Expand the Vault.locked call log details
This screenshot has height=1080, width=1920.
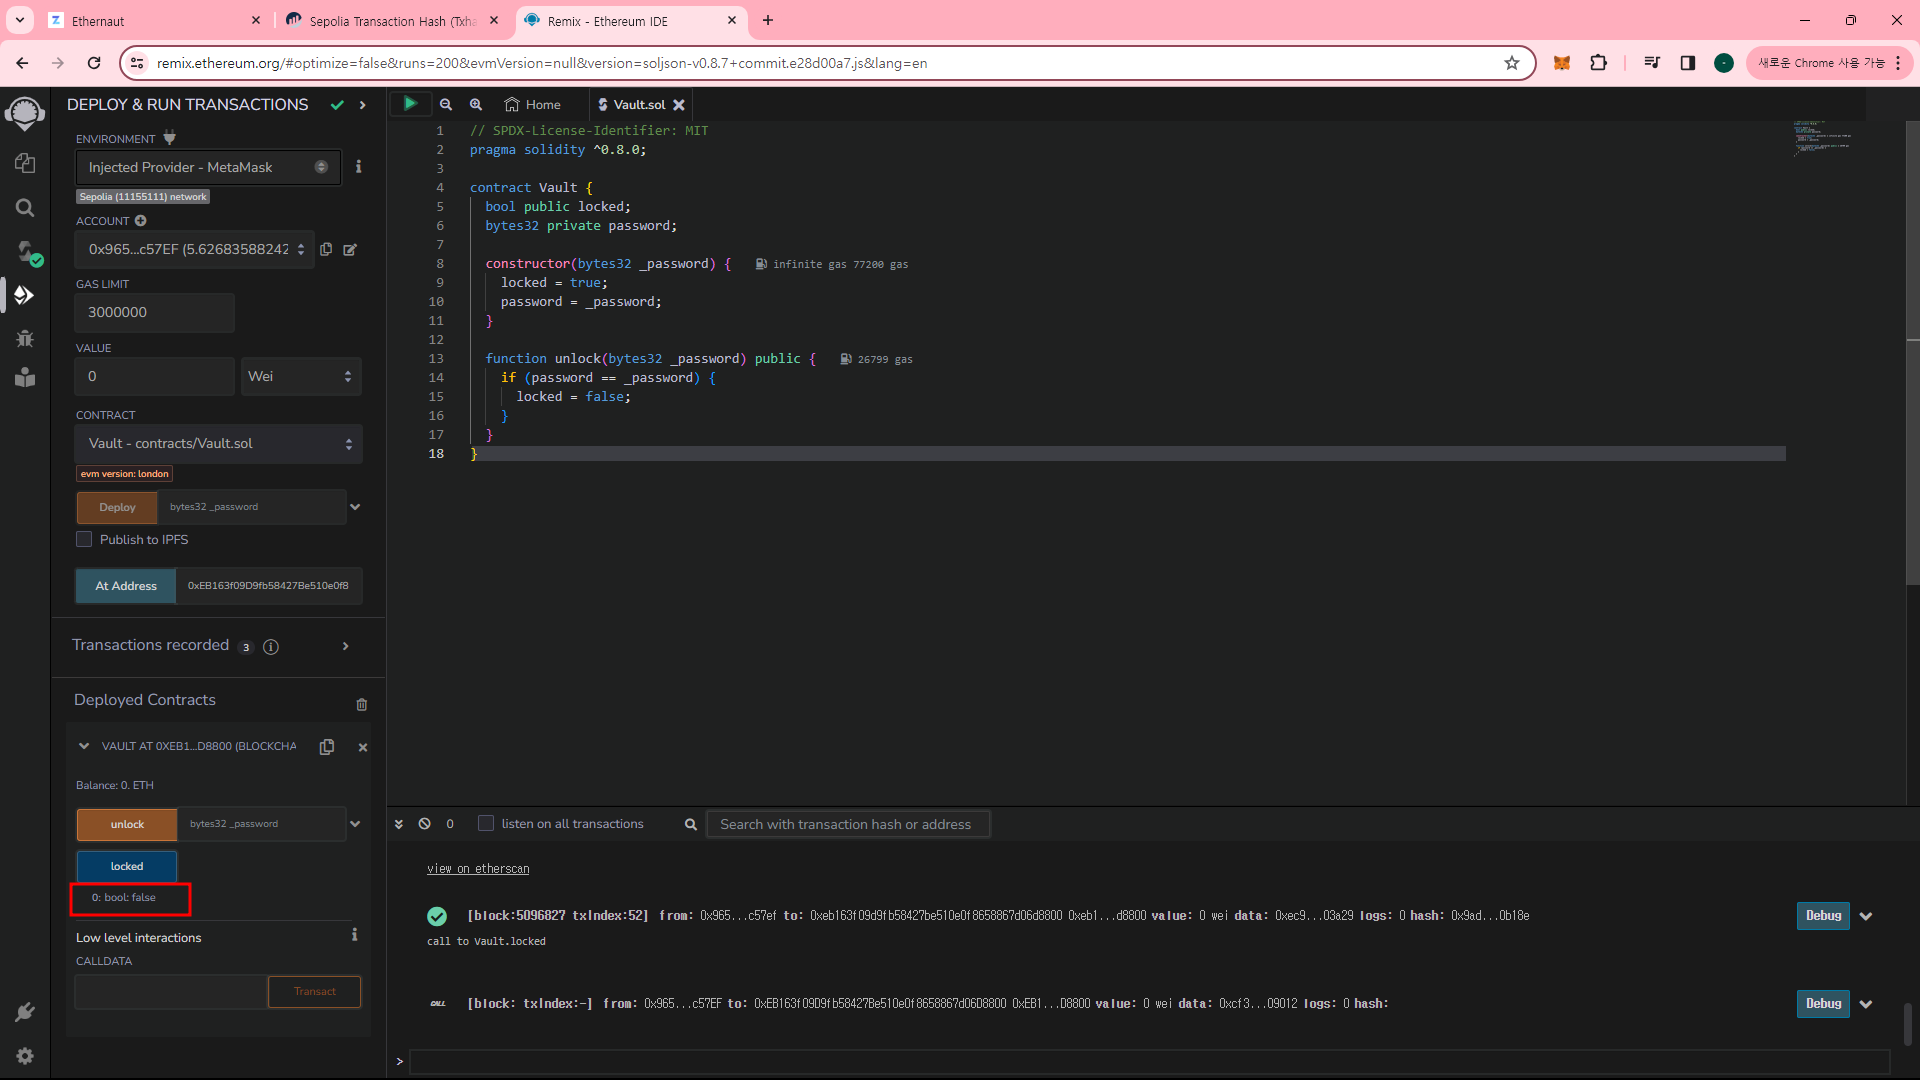[1866, 916]
